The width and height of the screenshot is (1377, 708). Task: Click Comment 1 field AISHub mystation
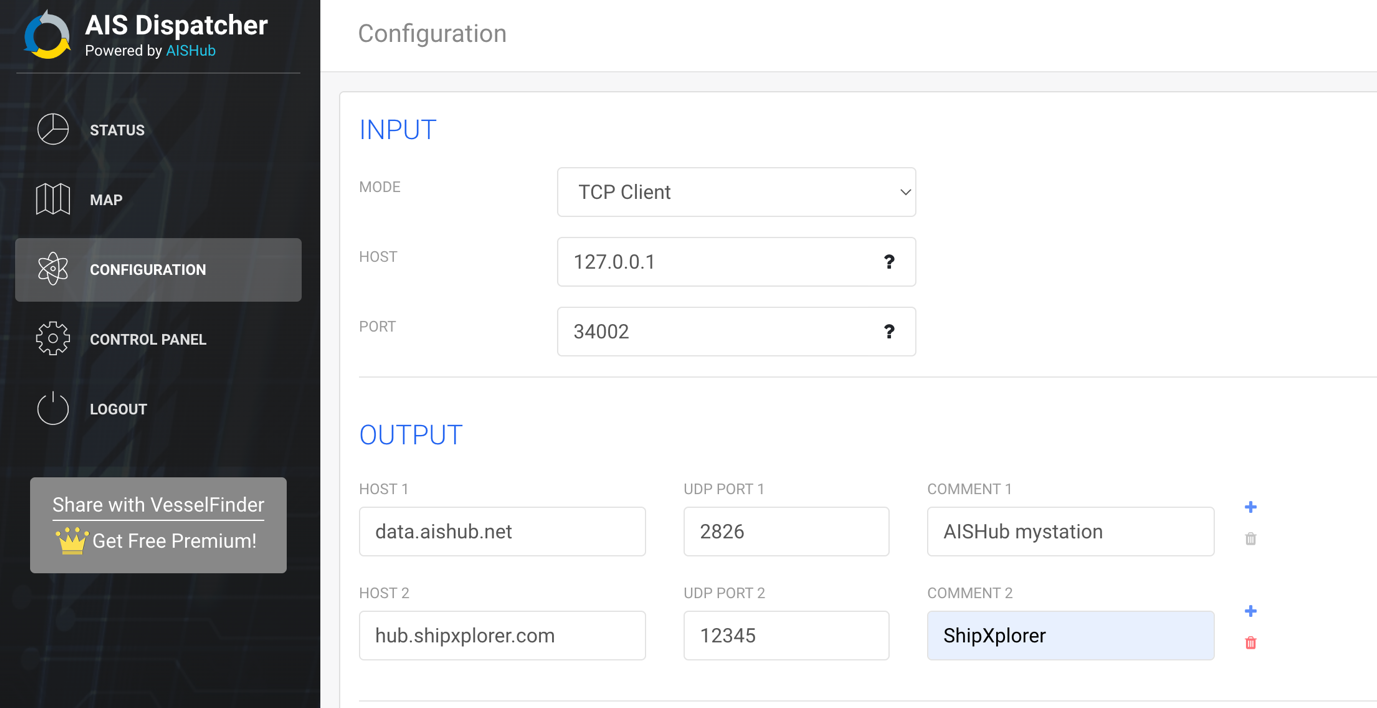(1070, 532)
